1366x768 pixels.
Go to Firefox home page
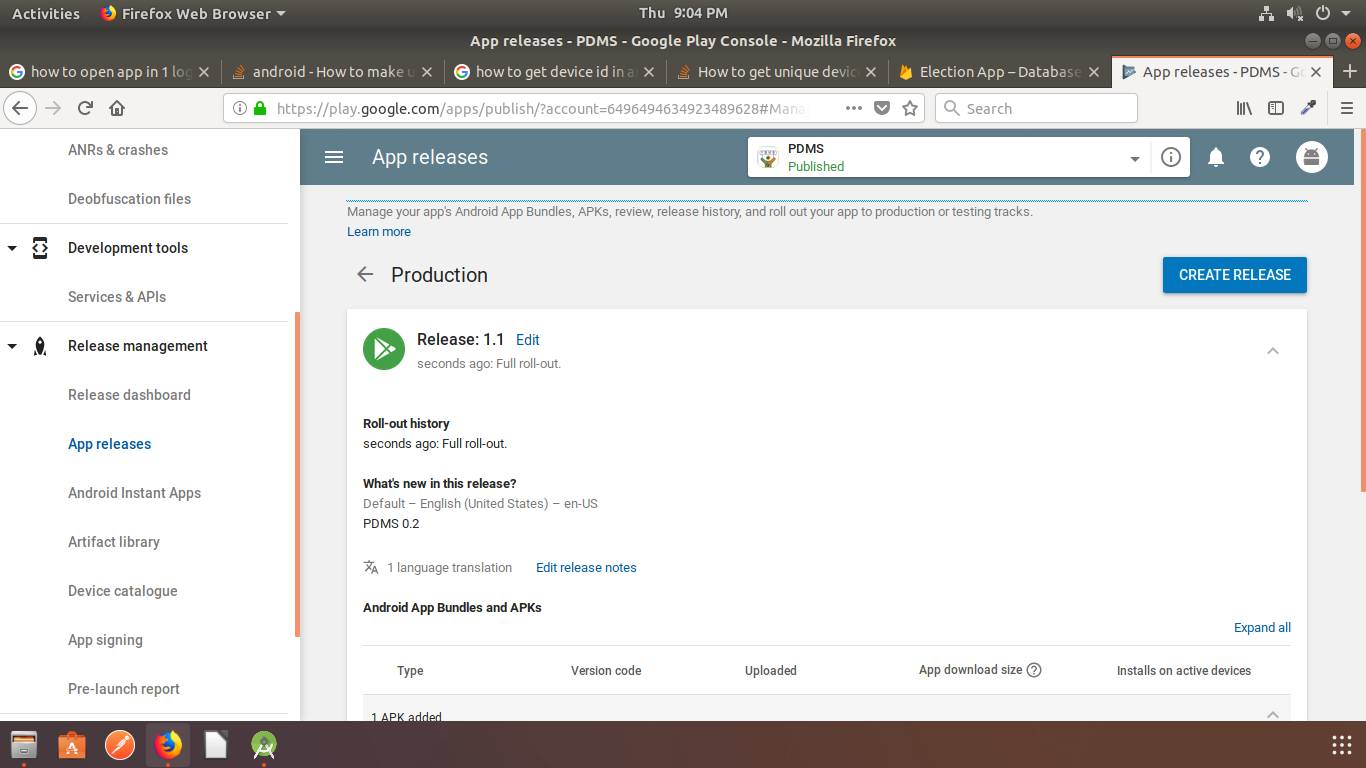tap(117, 108)
